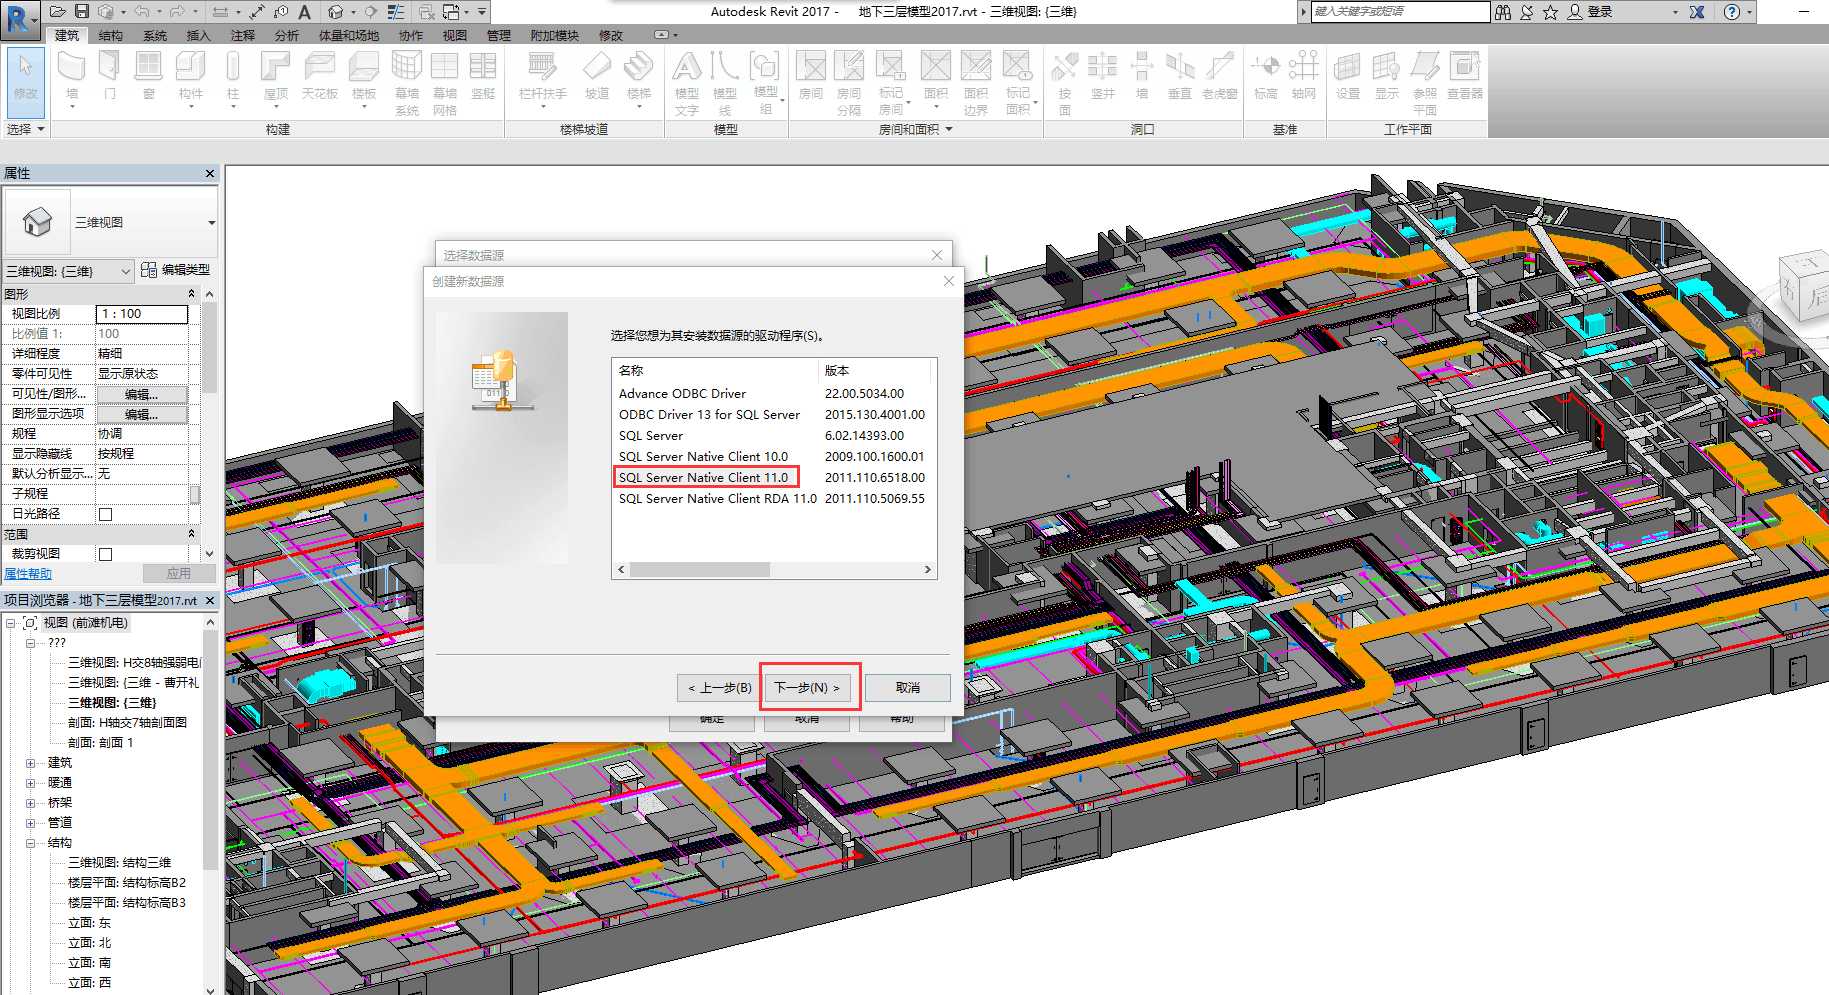Expand the 暖通 node in project browser
Viewport: 1829px width, 995px height.
31,783
